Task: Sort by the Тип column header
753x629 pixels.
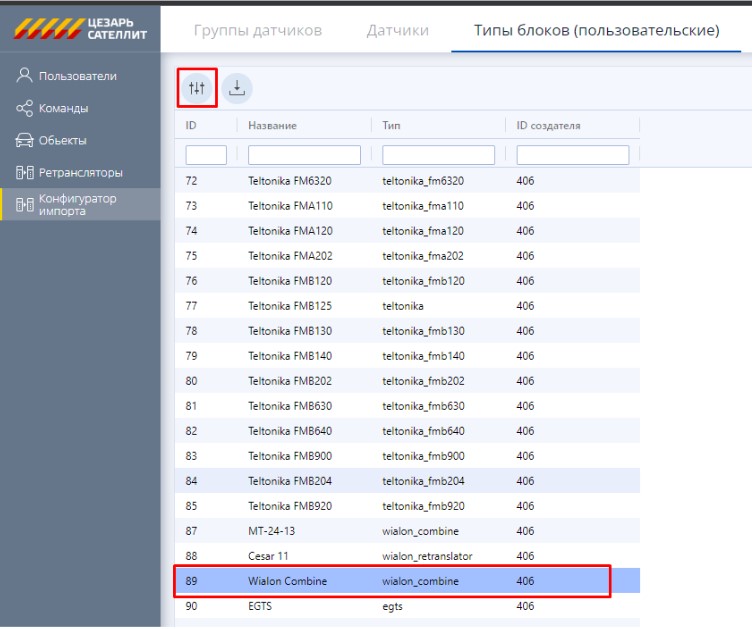Action: [391, 126]
